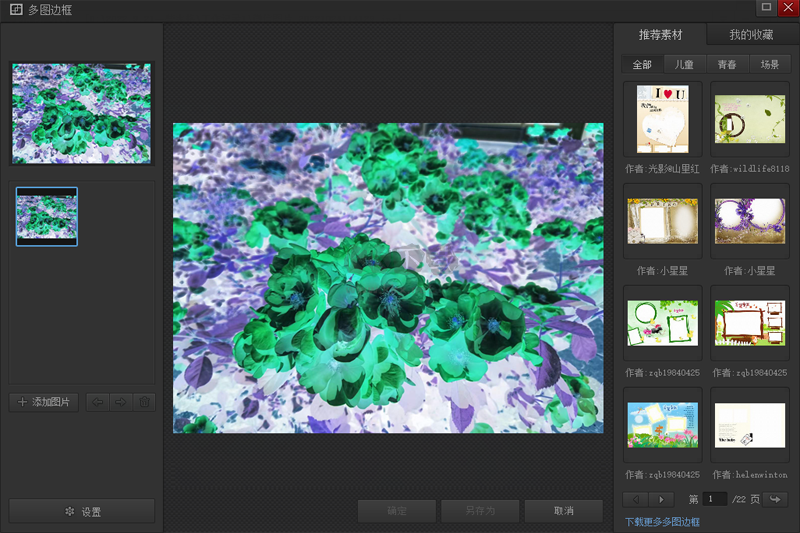Switch to the 我的收藏 tab
This screenshot has width=800, height=533.
pyautogui.click(x=751, y=35)
